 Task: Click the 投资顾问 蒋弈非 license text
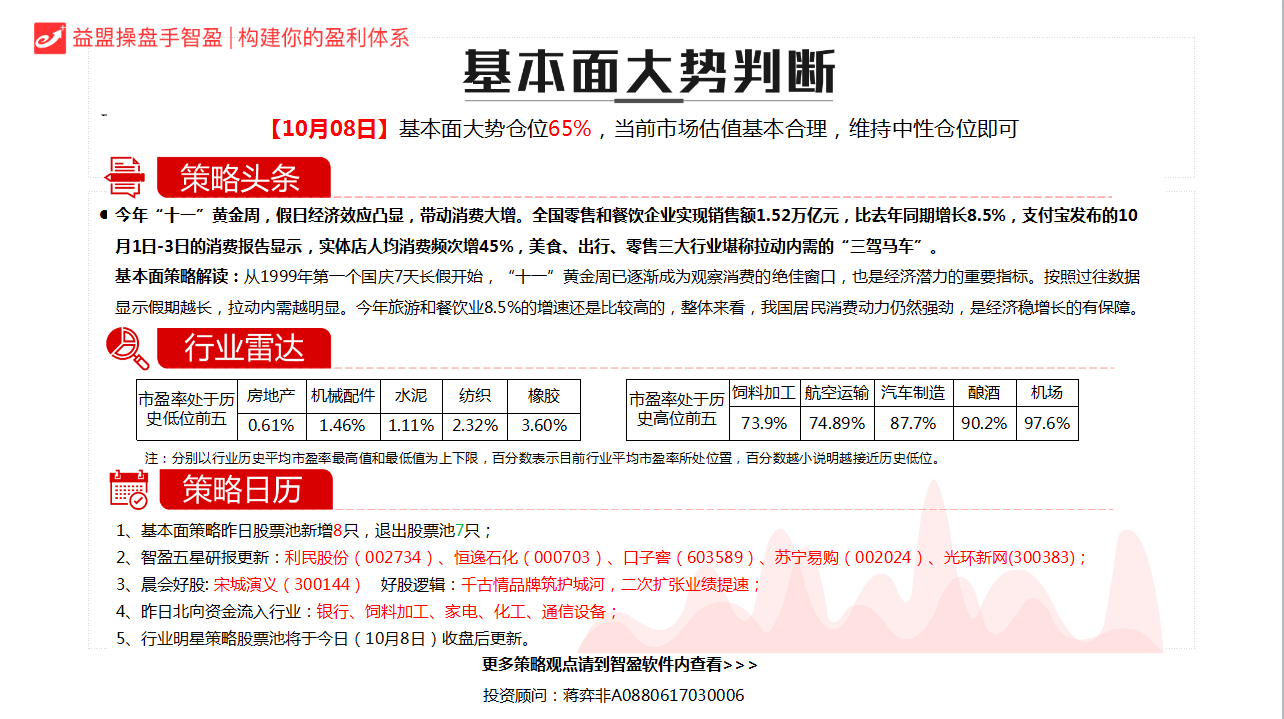click(613, 695)
